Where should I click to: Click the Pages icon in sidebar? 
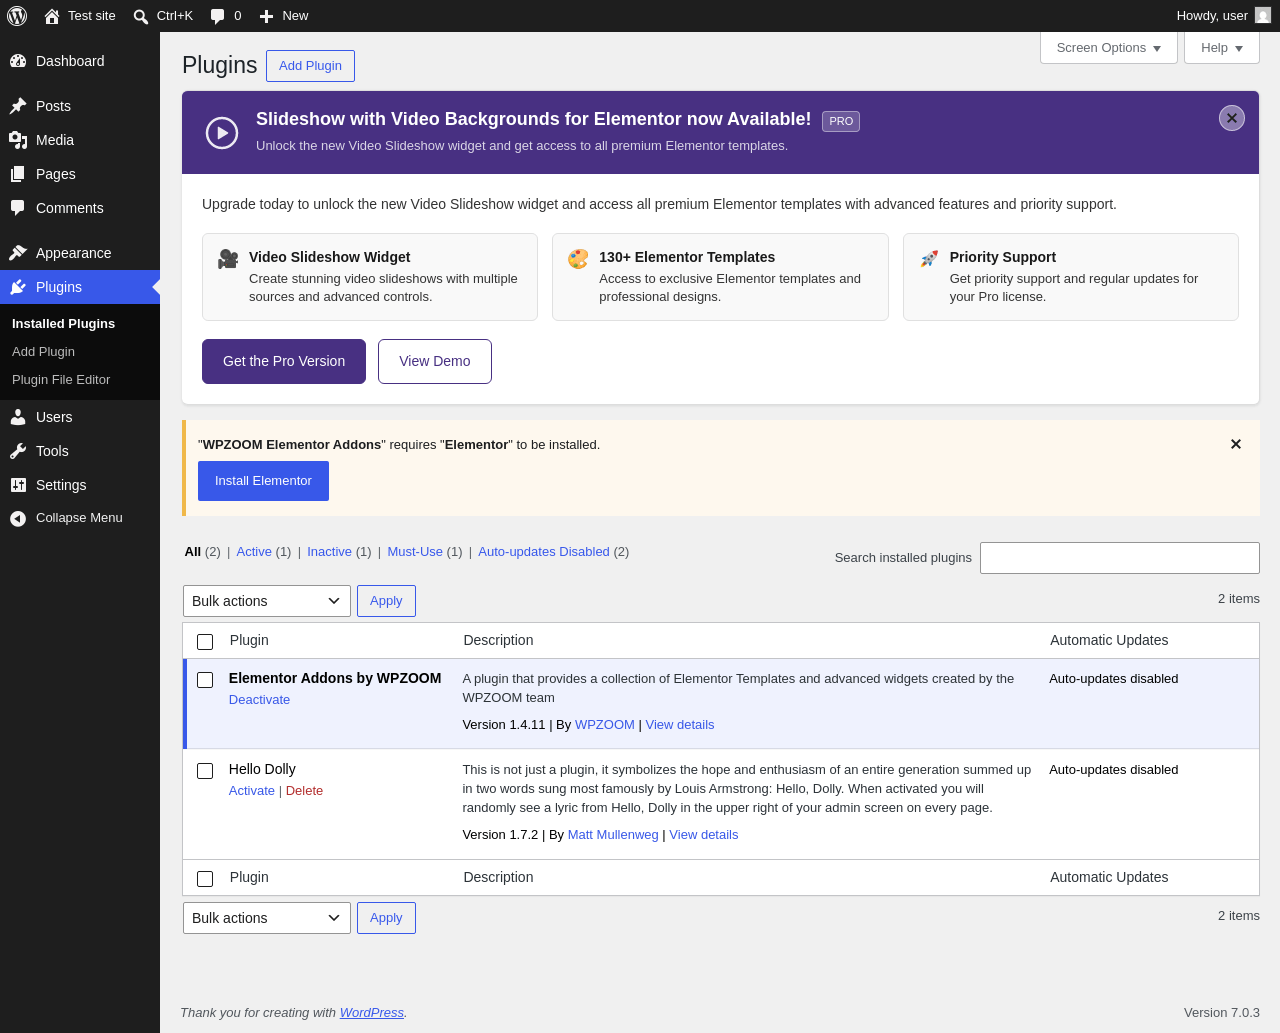[x=18, y=174]
